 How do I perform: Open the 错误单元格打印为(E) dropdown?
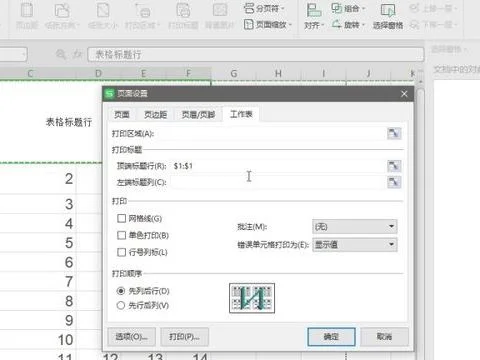coord(355,245)
